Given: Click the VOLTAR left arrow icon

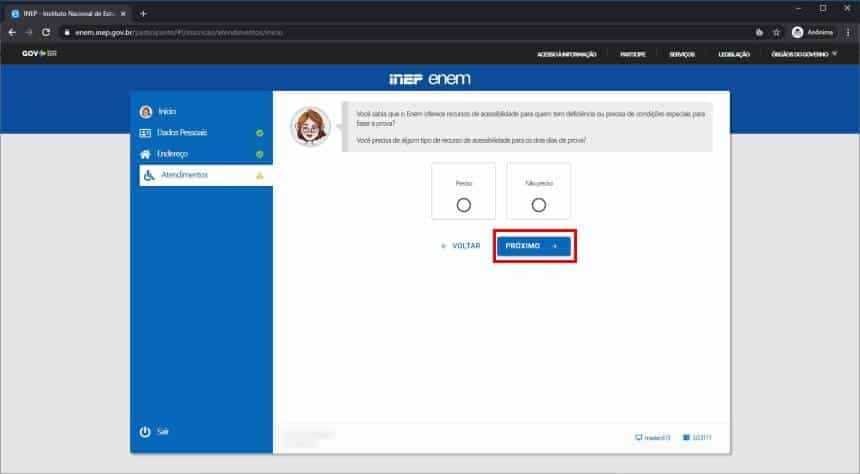Looking at the screenshot, I should (443, 246).
